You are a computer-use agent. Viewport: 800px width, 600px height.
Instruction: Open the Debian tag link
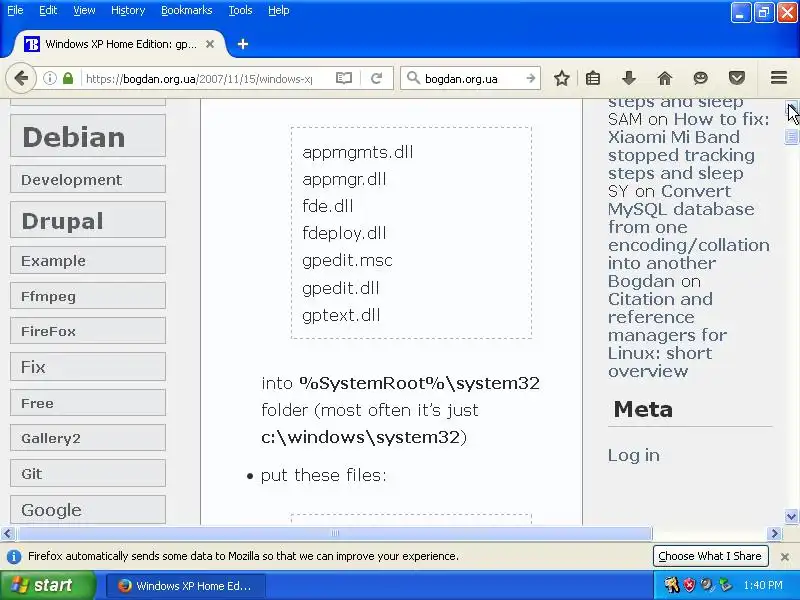[x=88, y=136]
